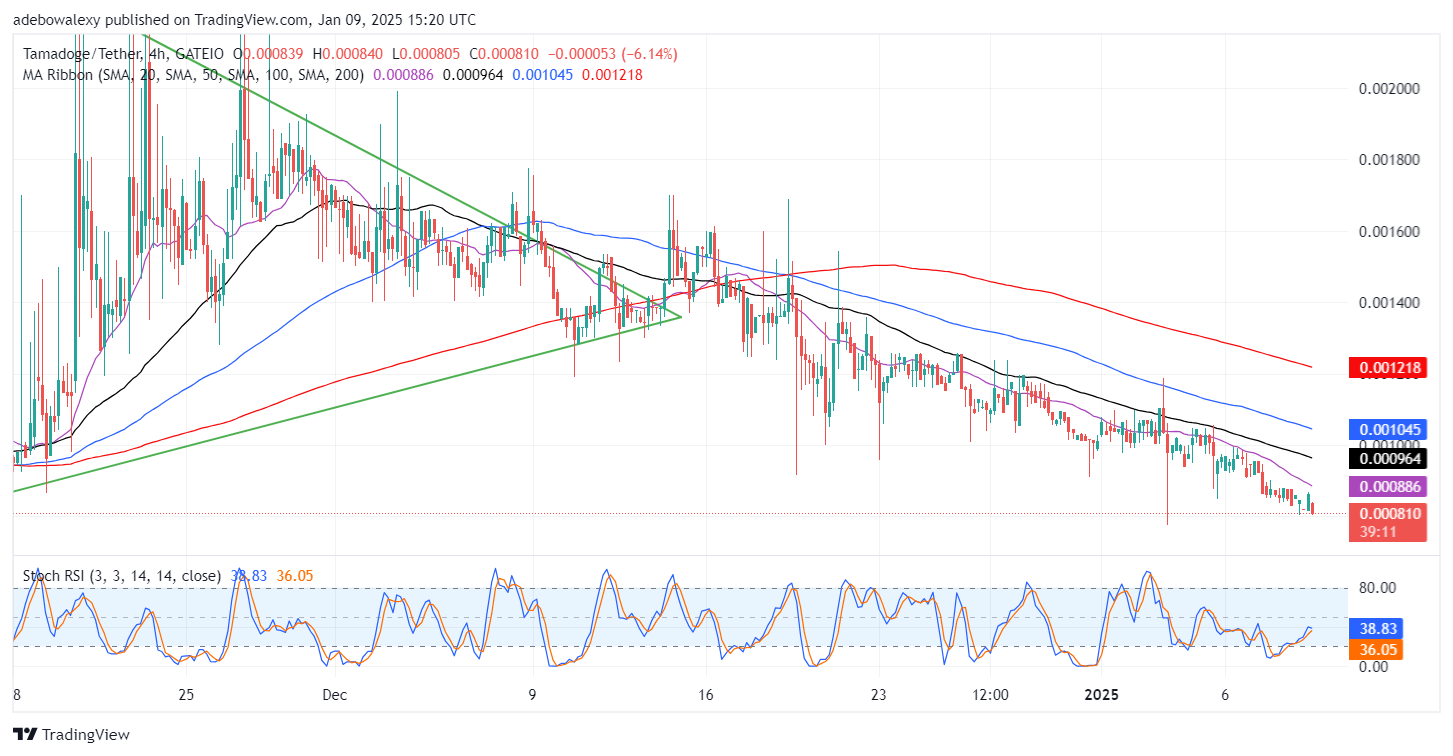1453x756 pixels.
Task: Click the black 0.000964 SMA price label
Action: [1387, 459]
